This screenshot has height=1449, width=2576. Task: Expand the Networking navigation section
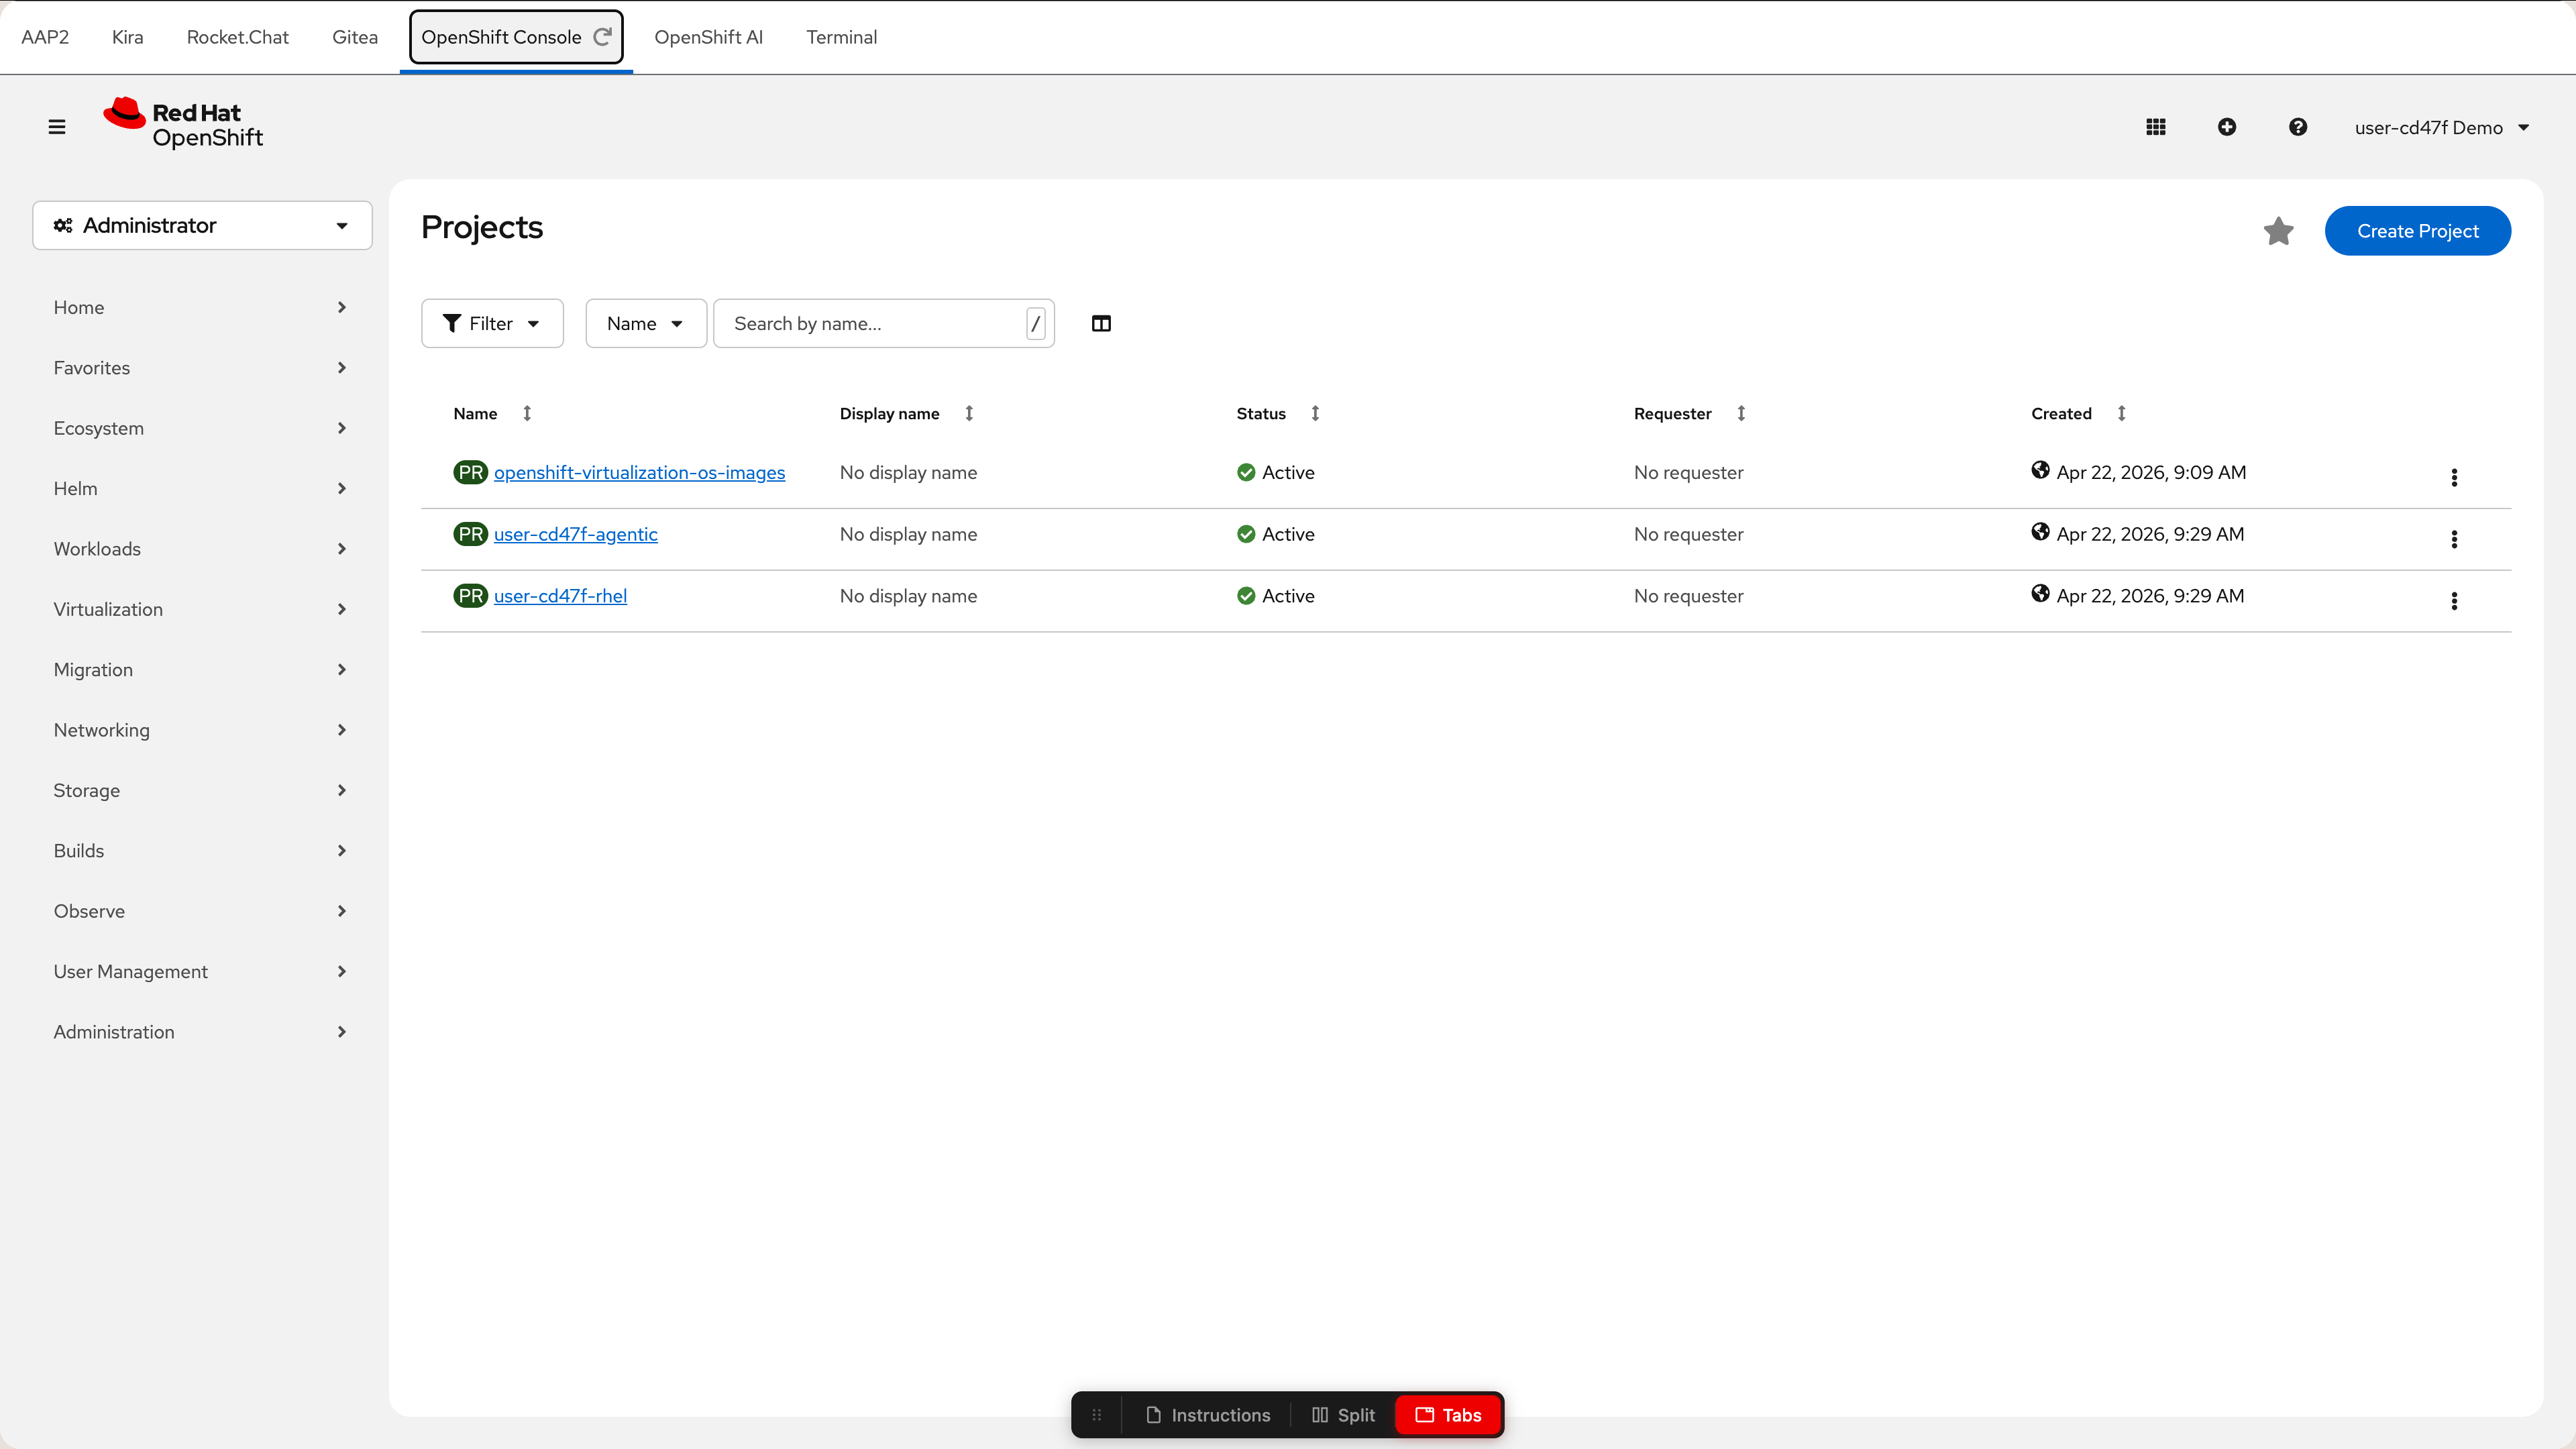click(x=200, y=730)
